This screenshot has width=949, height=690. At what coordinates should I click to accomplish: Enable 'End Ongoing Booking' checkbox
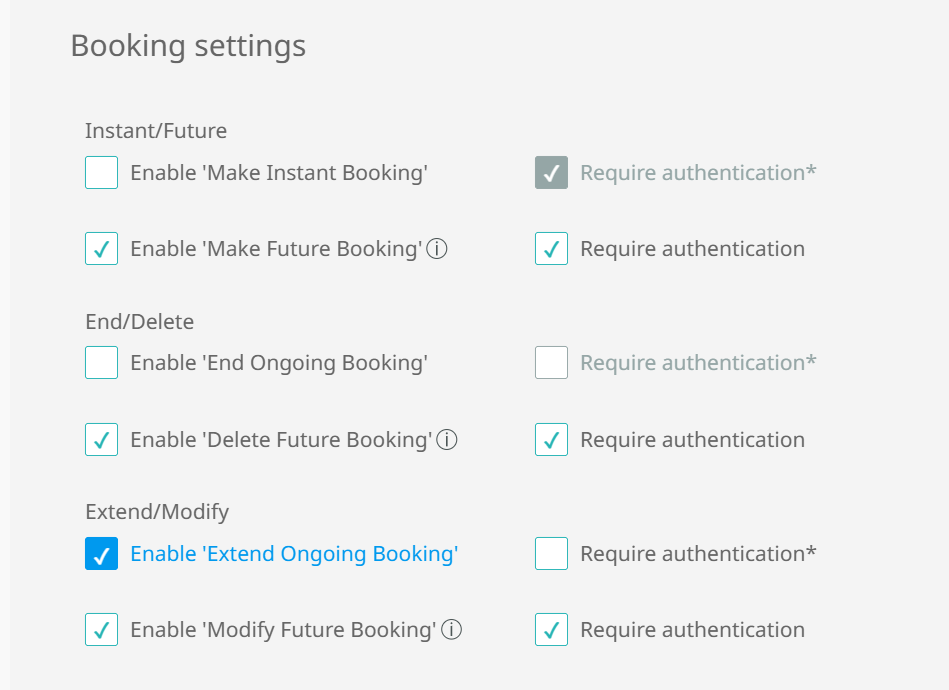(x=102, y=363)
